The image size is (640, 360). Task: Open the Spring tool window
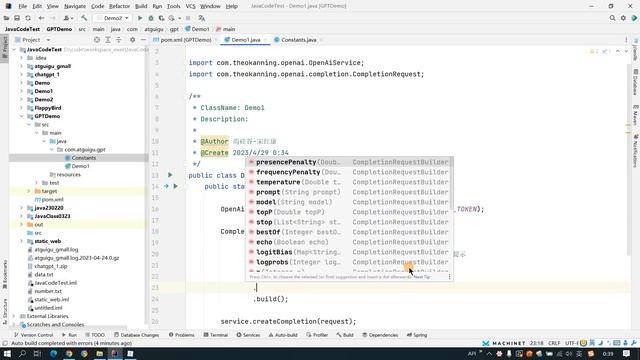pos(417,335)
